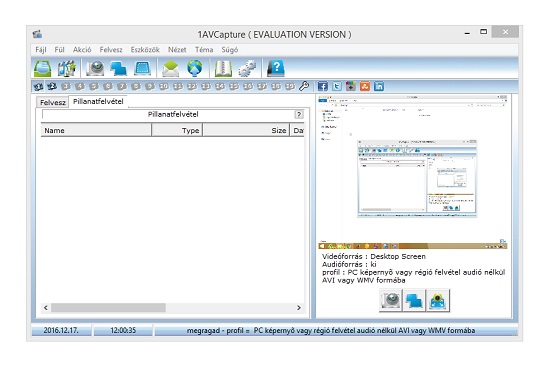The height and width of the screenshot is (367, 550).
Task: Select profile number 3 icon
Action: pyautogui.click(x=66, y=86)
